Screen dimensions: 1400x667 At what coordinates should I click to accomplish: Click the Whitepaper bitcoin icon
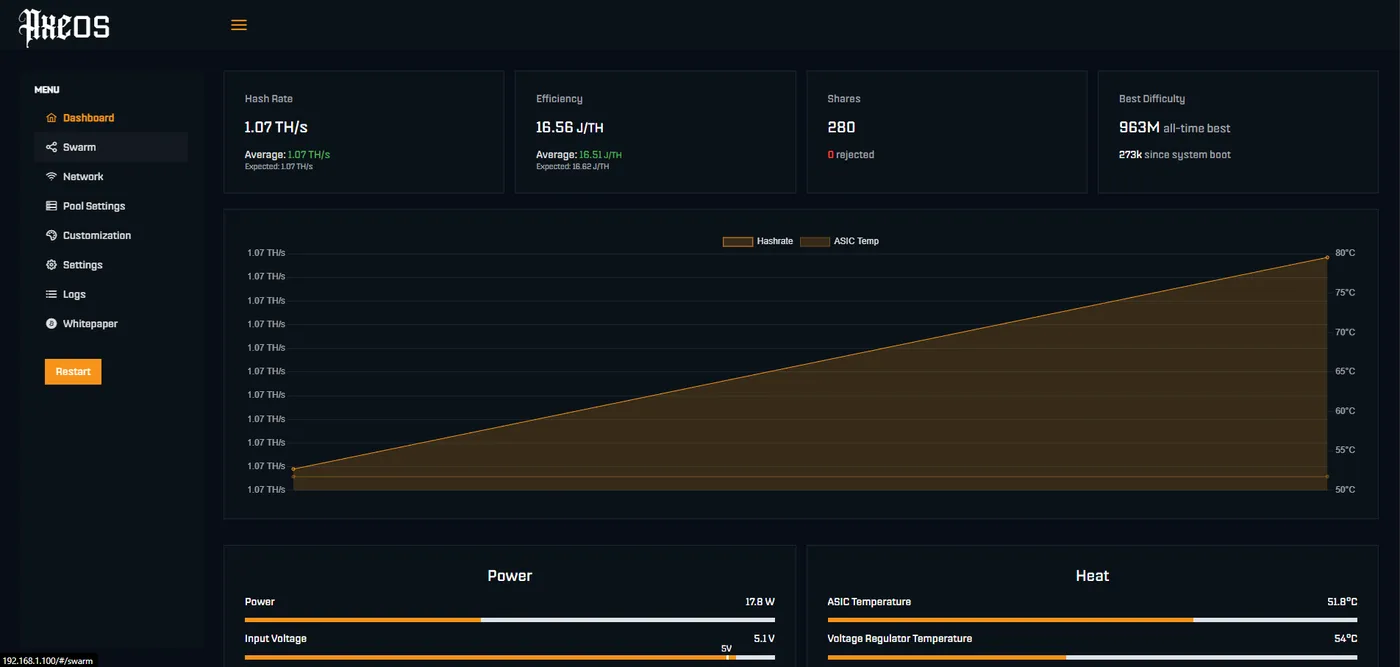point(52,324)
